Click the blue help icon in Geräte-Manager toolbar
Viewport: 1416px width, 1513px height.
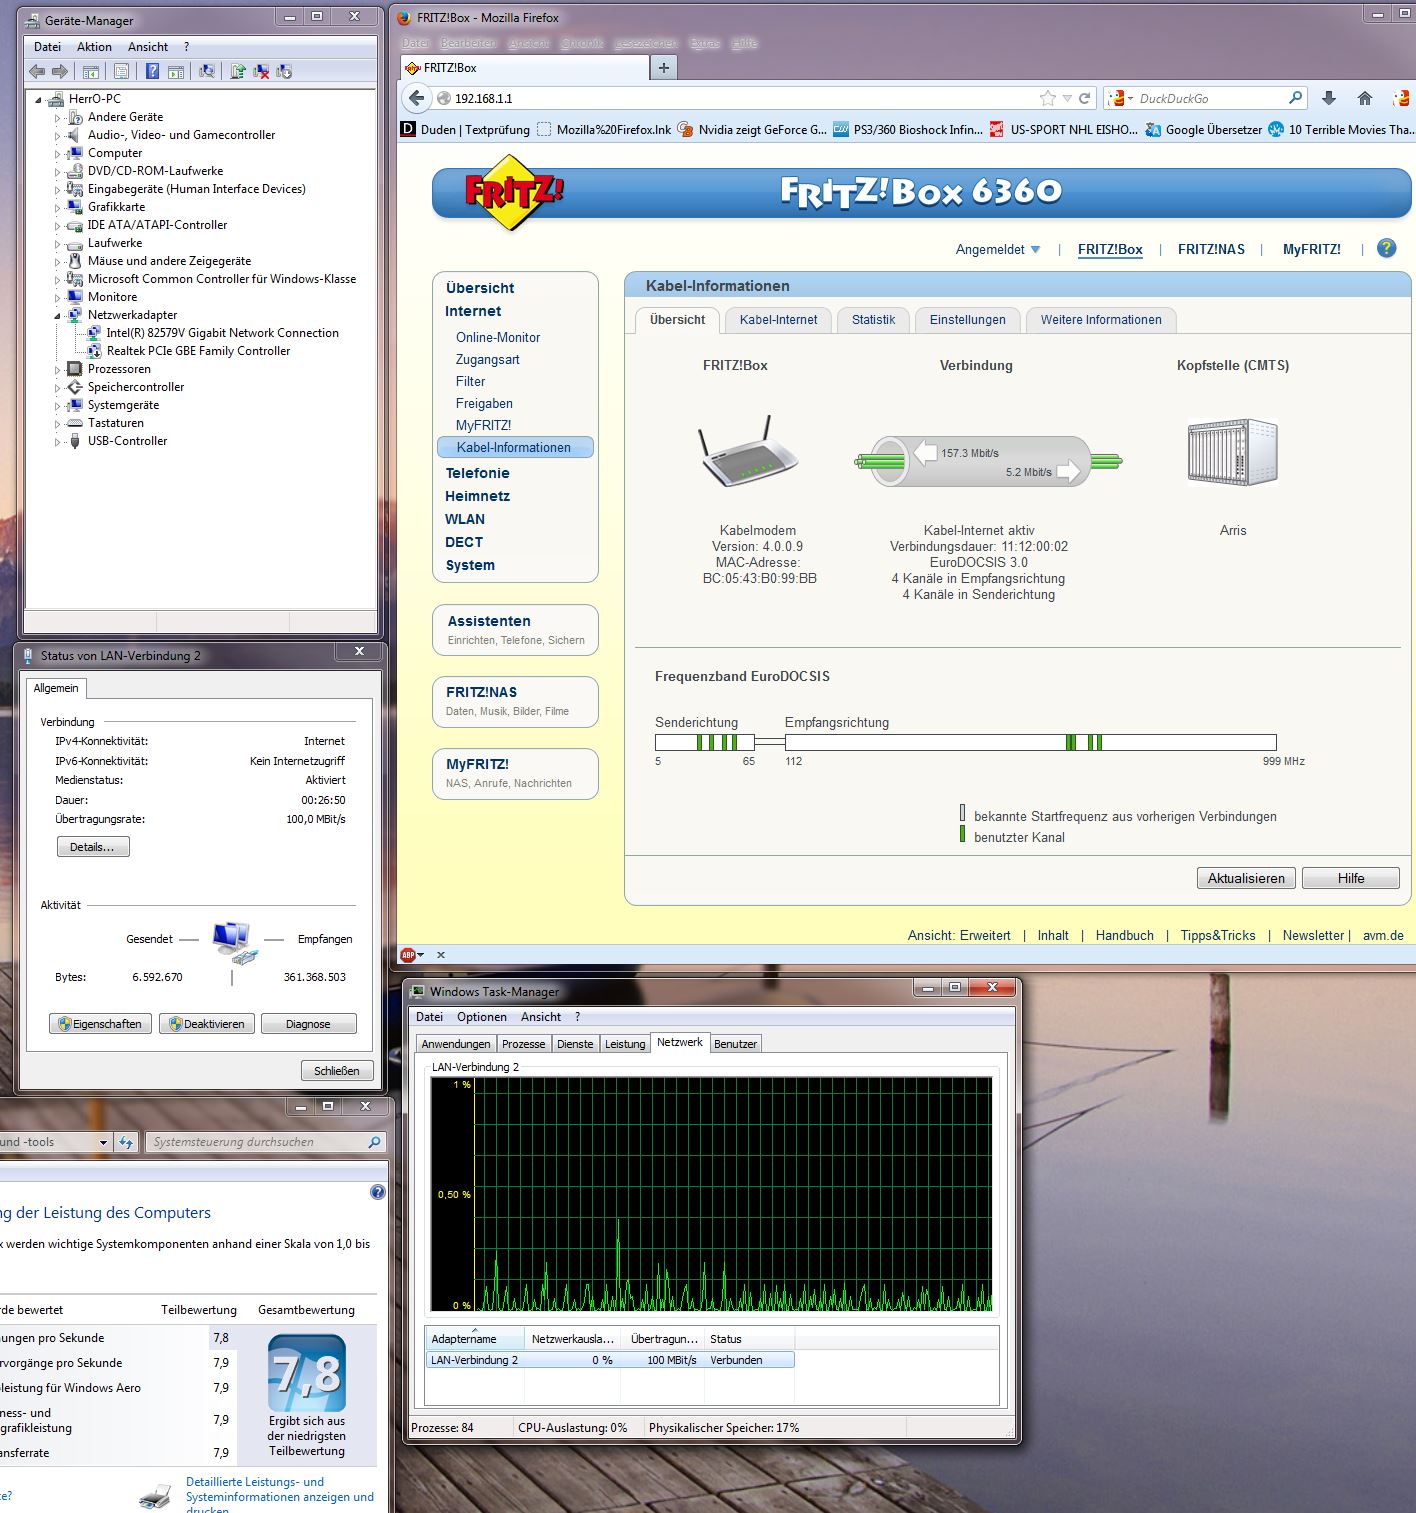pos(152,71)
